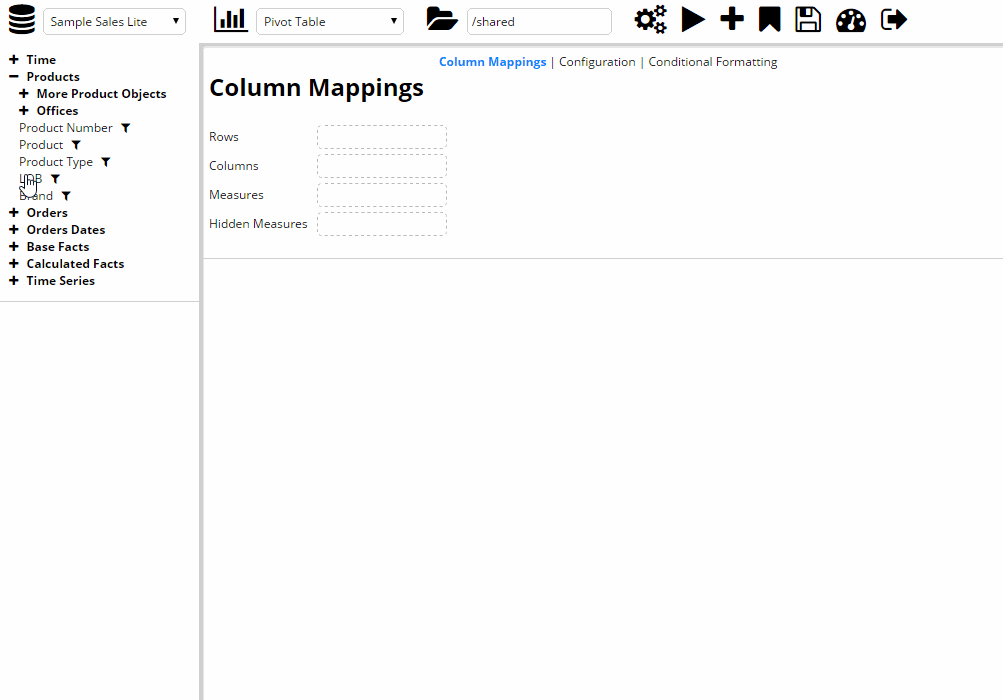Click the Brand filter funnel icon
The height and width of the screenshot is (700, 1003).
(x=66, y=196)
